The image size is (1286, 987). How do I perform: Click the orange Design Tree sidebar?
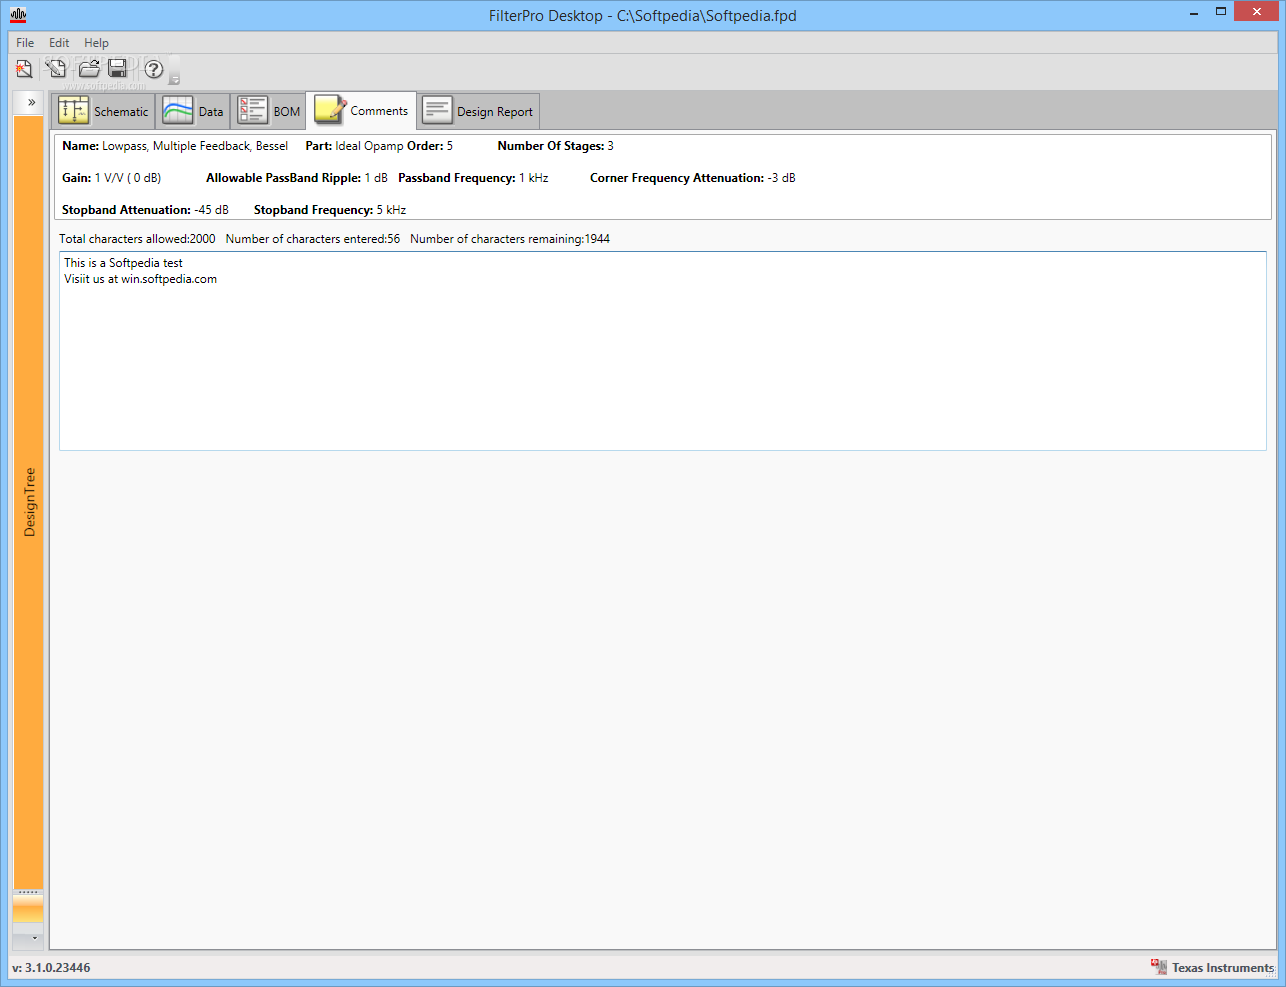pyautogui.click(x=29, y=501)
